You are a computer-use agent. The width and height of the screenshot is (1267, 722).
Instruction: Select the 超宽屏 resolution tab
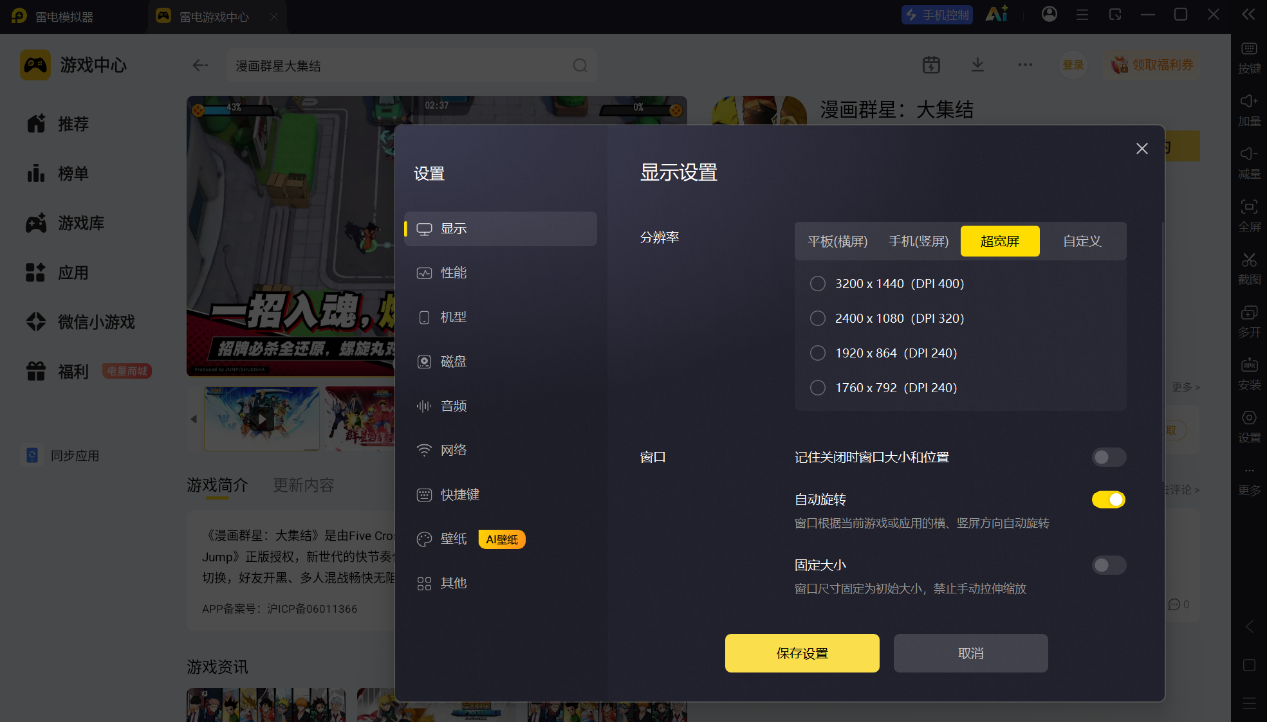(x=1000, y=241)
